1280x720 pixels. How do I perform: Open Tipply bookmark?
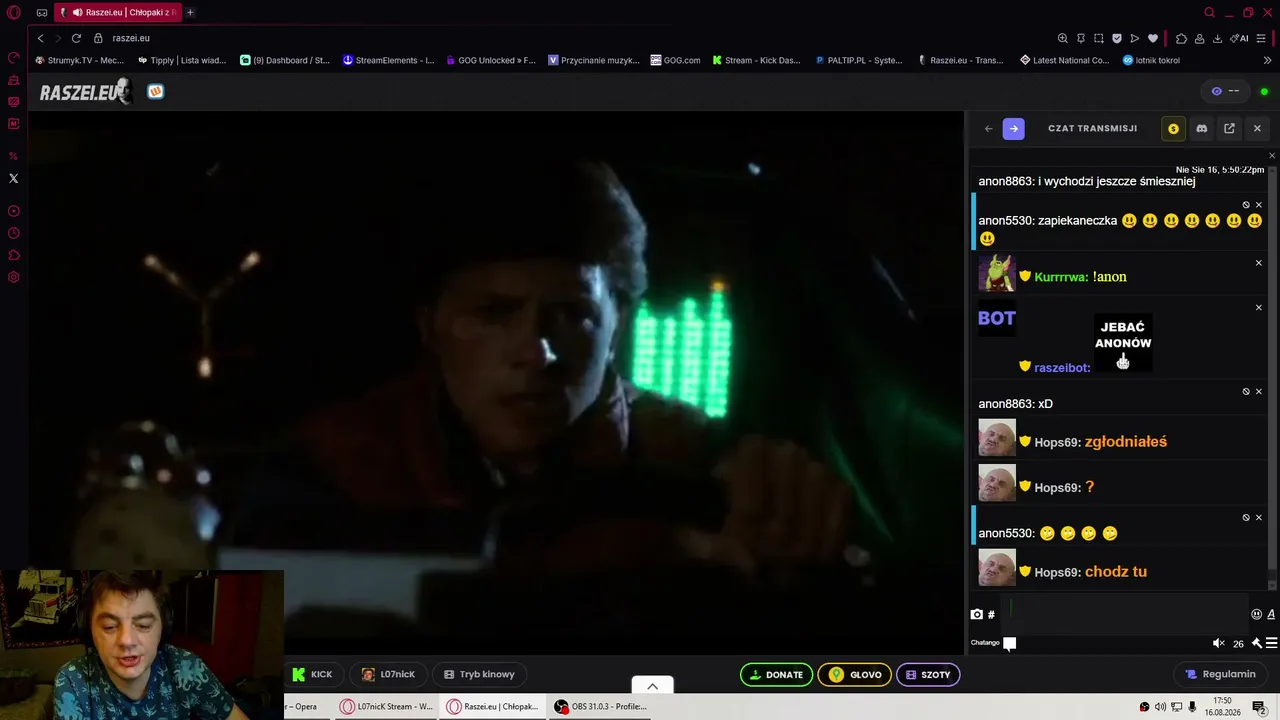182,60
